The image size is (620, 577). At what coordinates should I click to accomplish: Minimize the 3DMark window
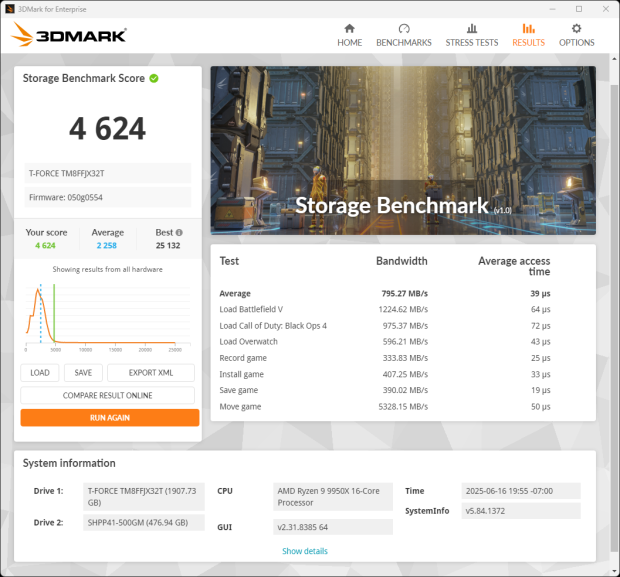point(552,9)
